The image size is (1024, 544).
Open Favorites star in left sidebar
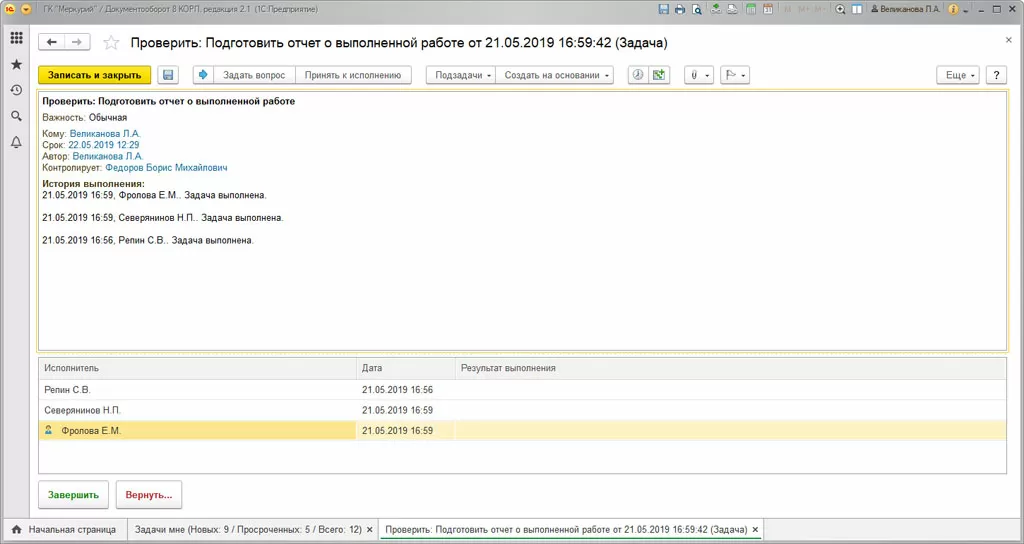point(16,64)
